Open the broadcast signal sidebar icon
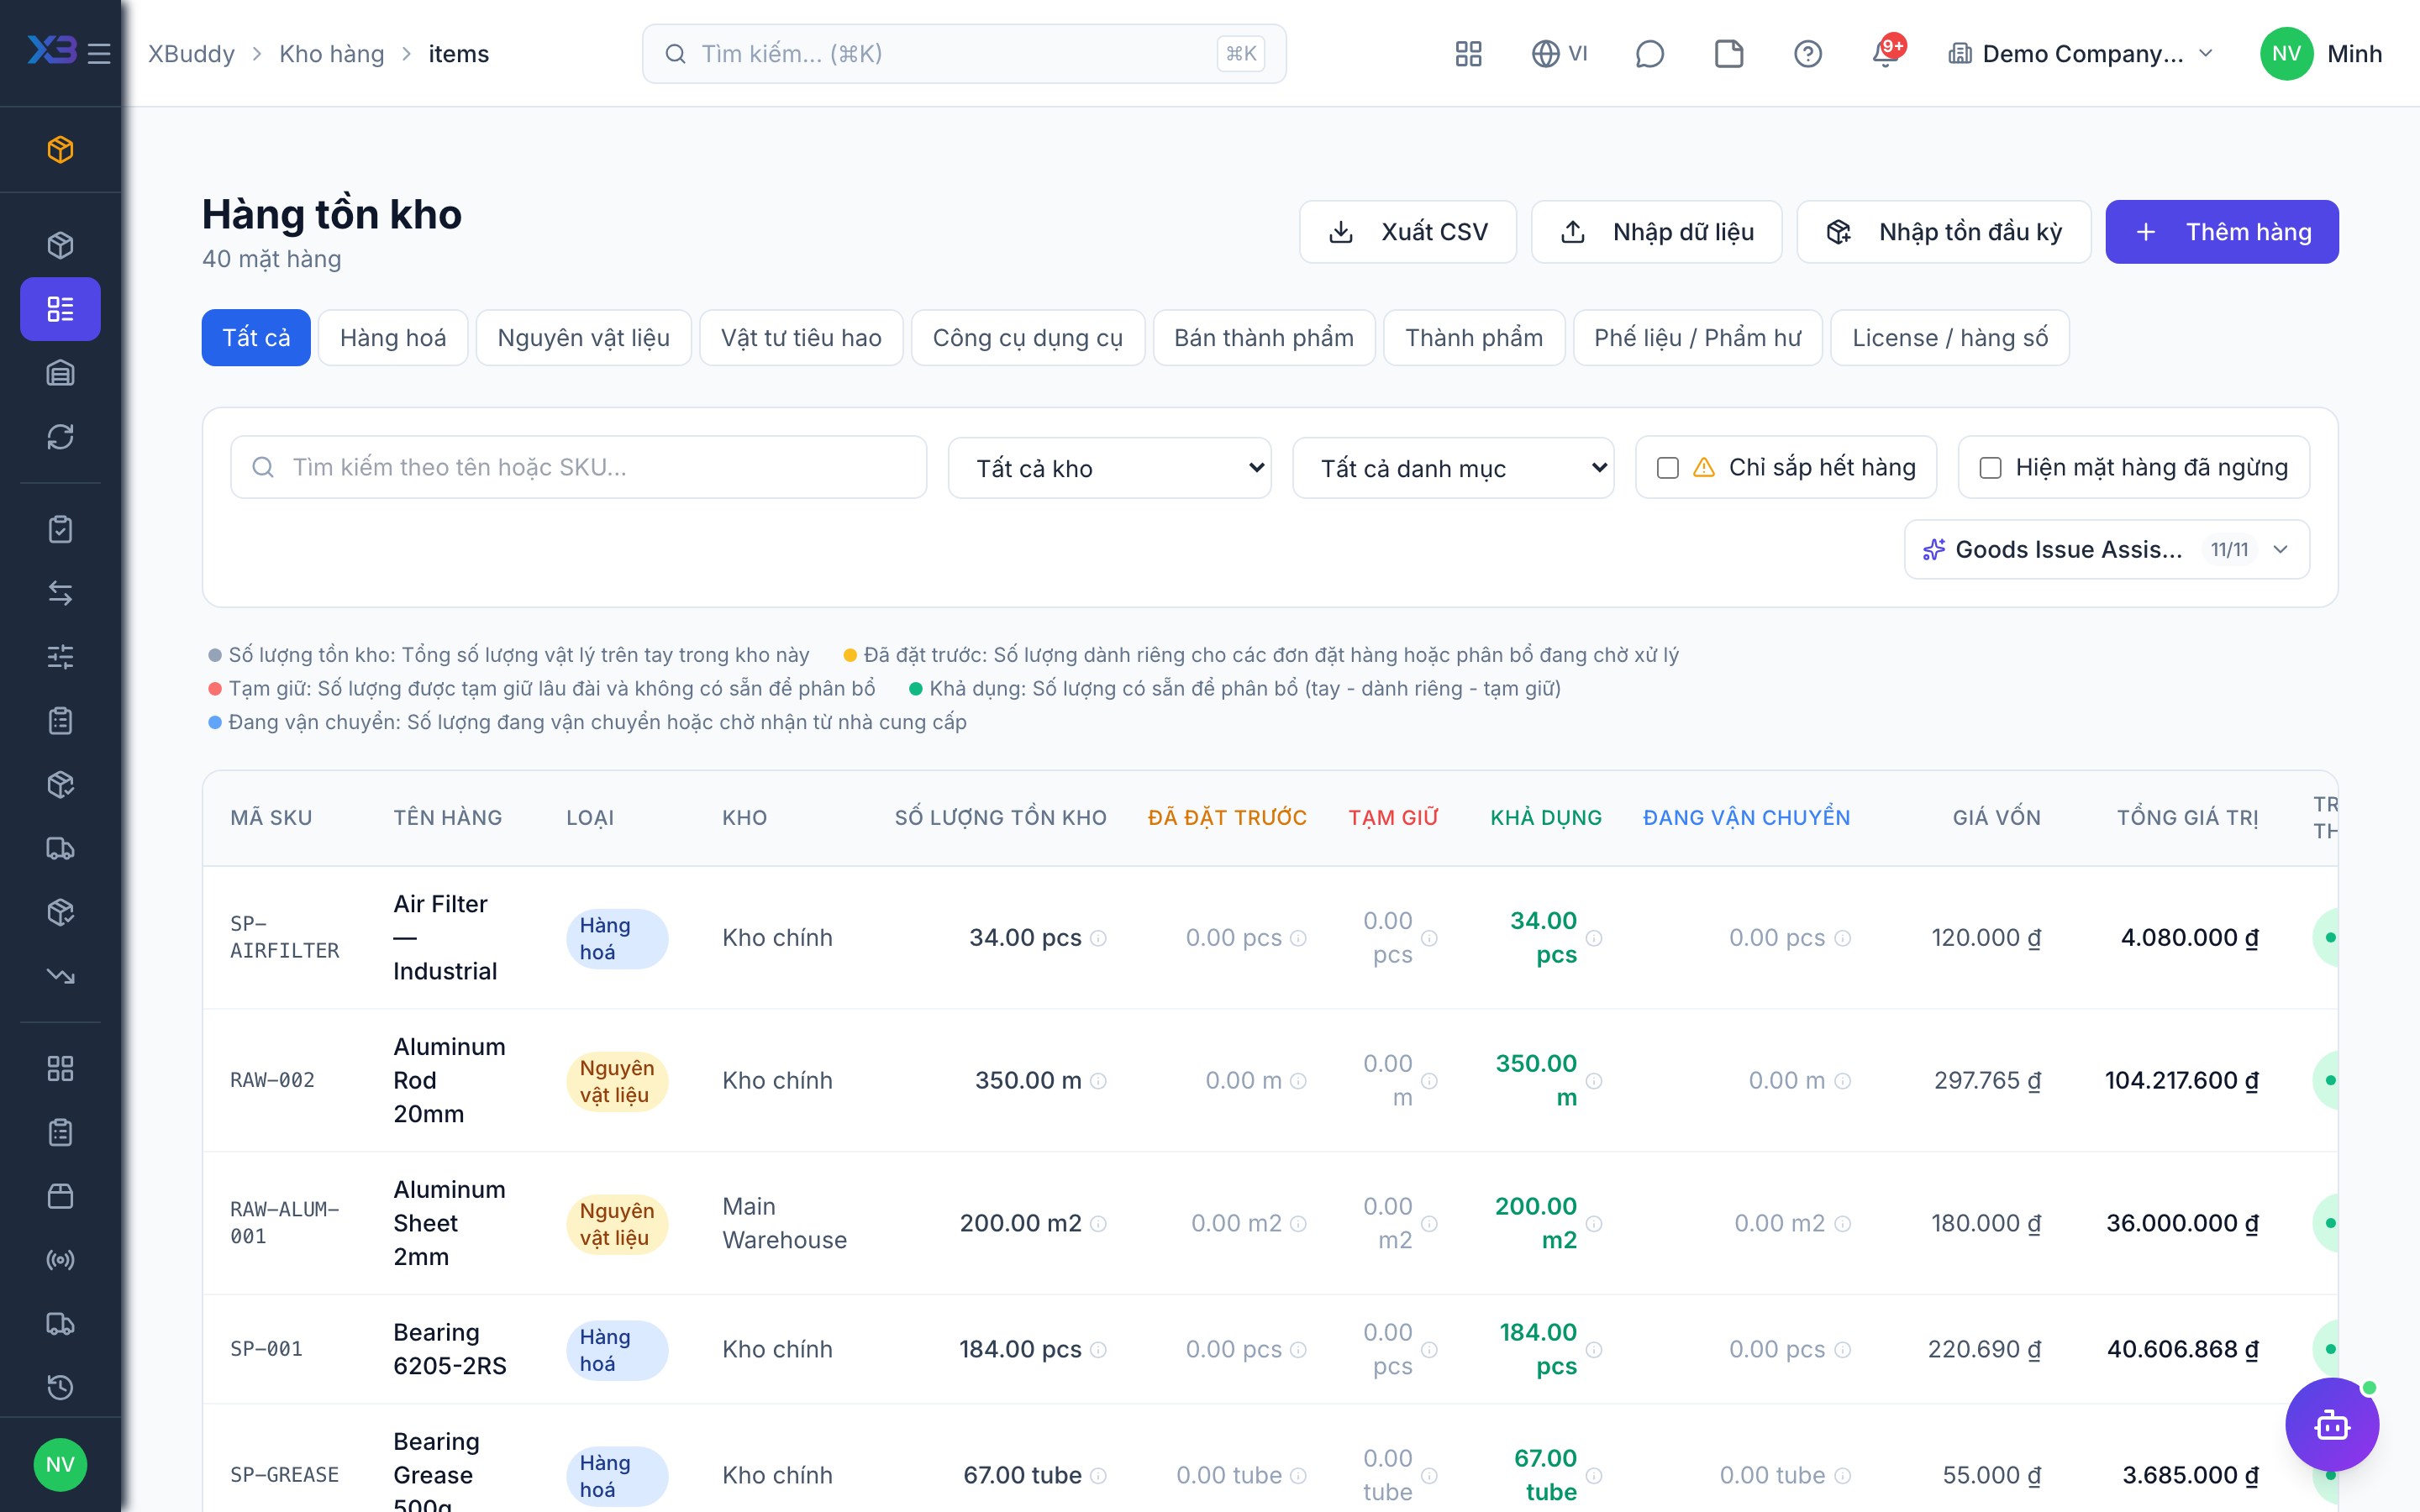Screen dimensions: 2420x1512 point(60,1260)
